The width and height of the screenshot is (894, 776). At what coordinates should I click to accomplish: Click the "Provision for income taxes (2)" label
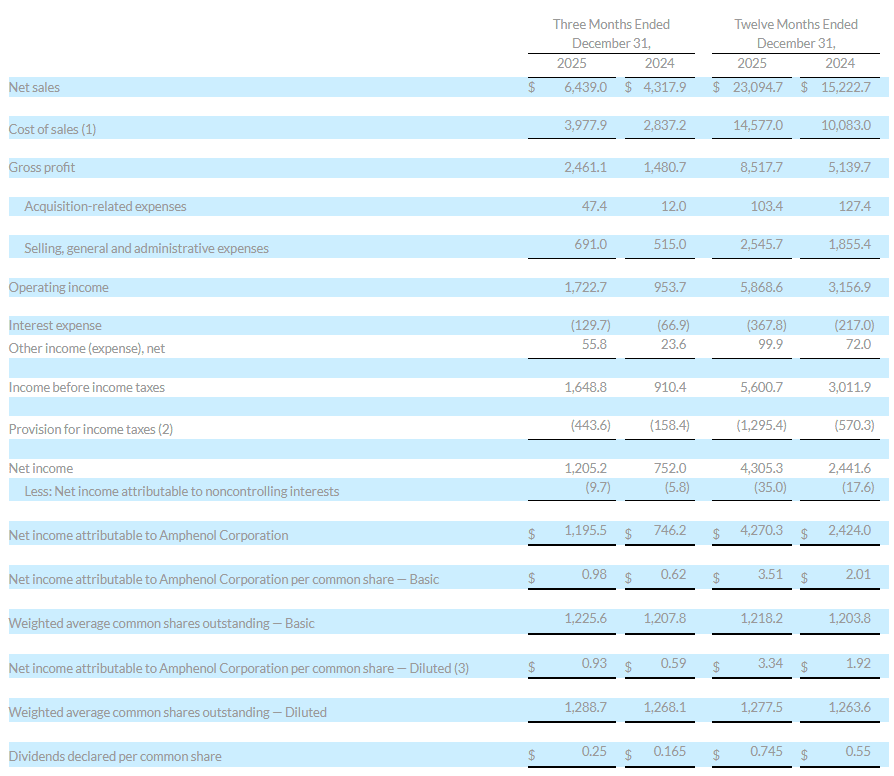[x=91, y=429]
